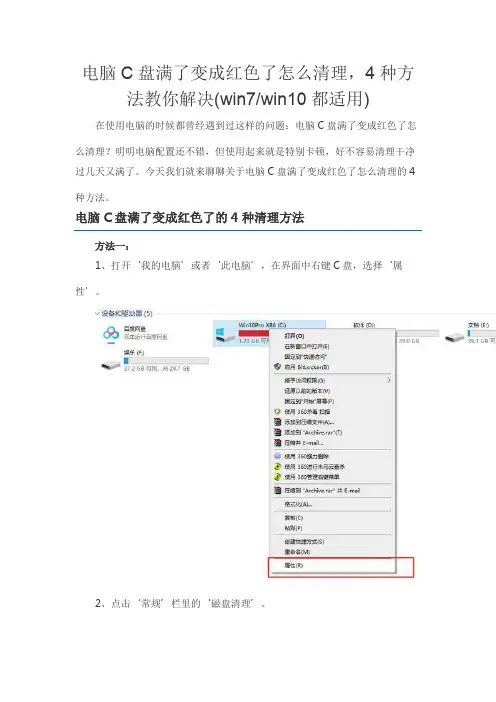Click the entertainment (F:) drive label
This screenshot has width=496, height=702.
134,352
